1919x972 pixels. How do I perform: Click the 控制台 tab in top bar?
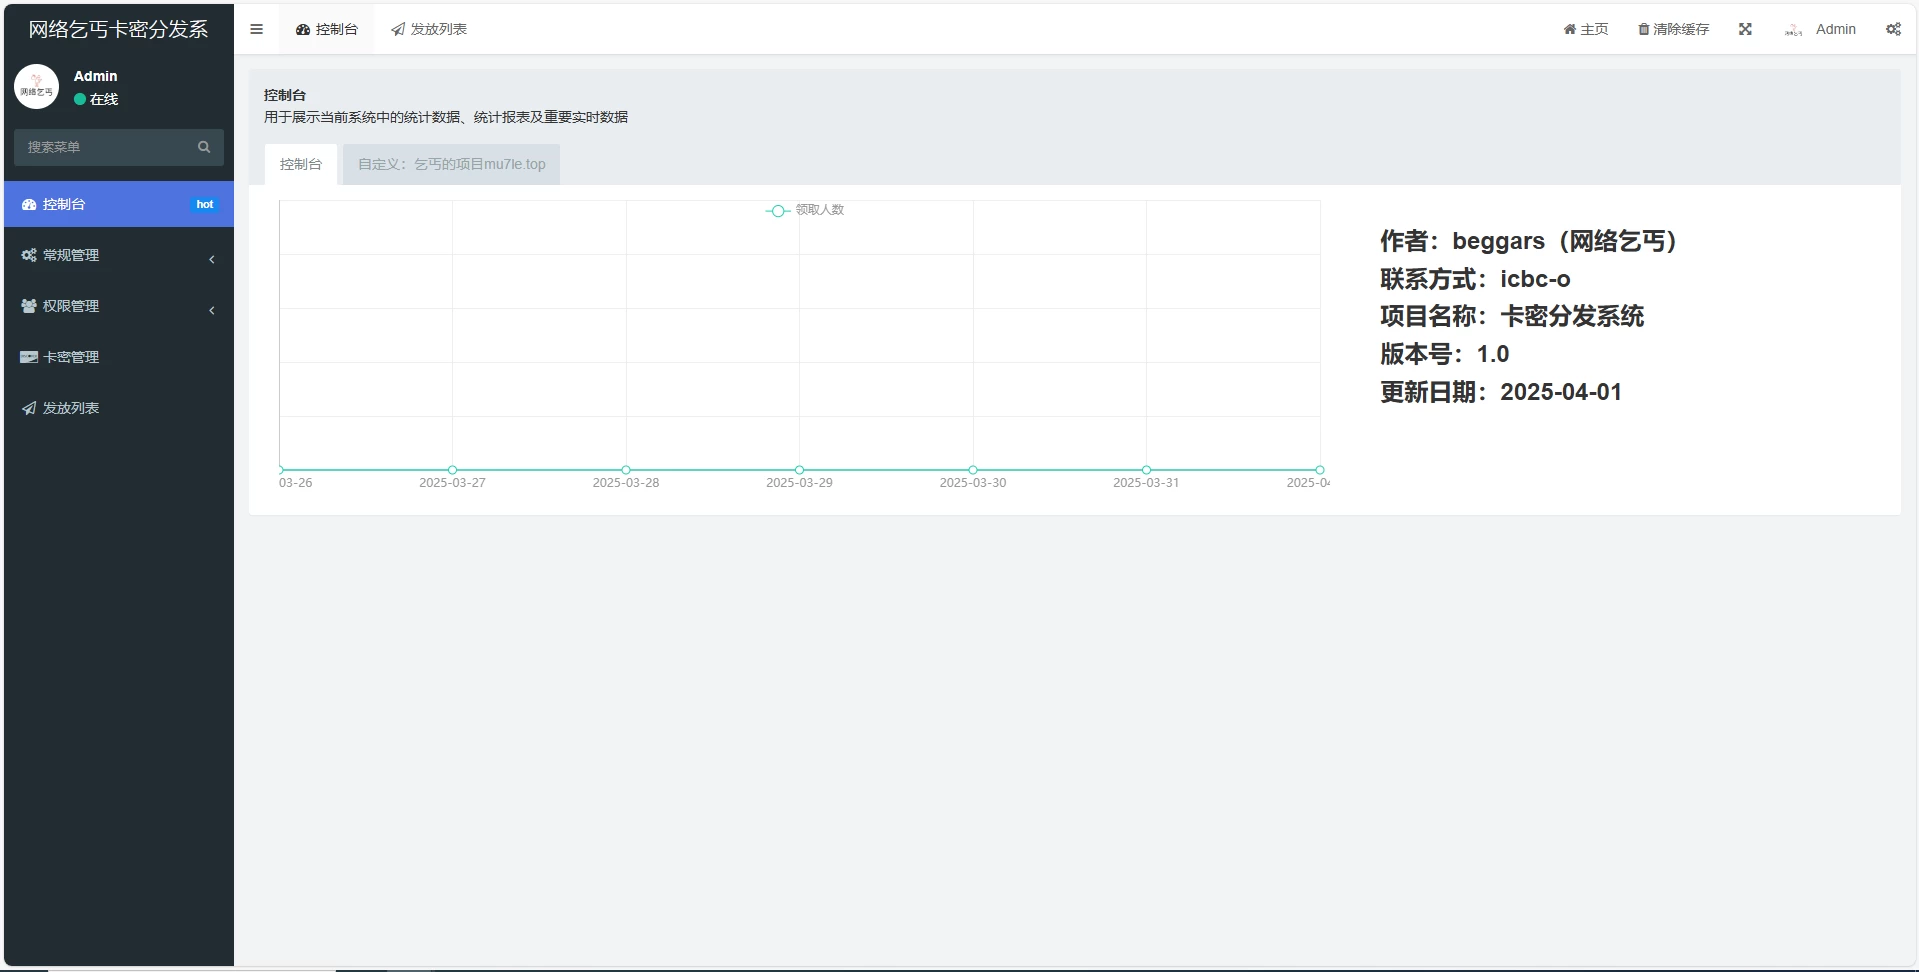point(326,29)
